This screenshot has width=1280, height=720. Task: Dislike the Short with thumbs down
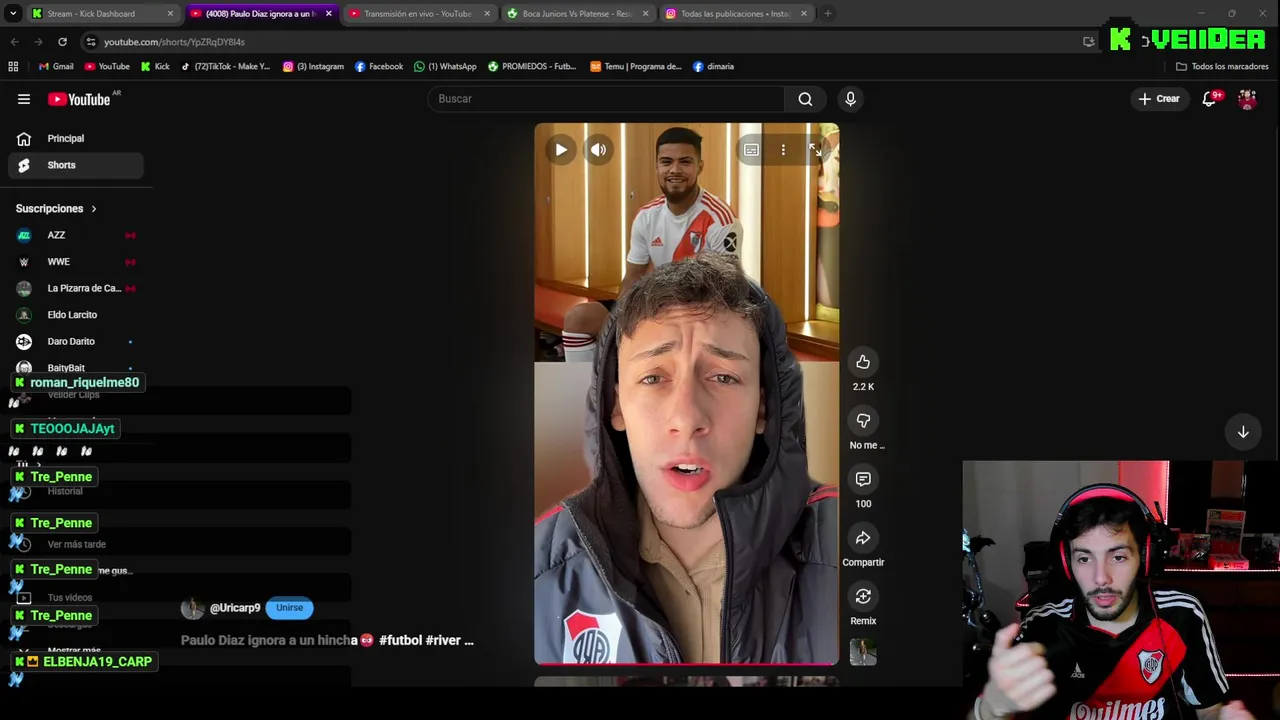pos(863,421)
